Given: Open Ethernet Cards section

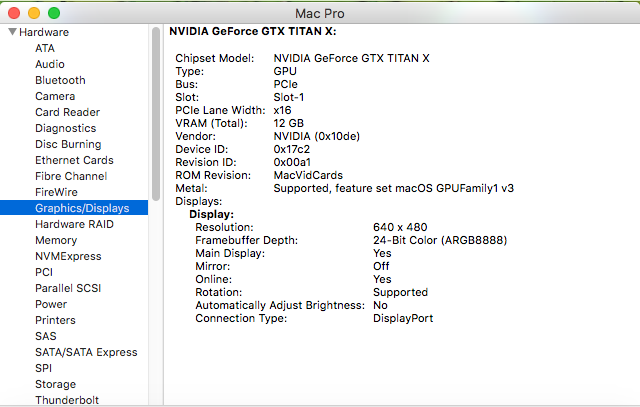Looking at the screenshot, I should coord(74,160).
